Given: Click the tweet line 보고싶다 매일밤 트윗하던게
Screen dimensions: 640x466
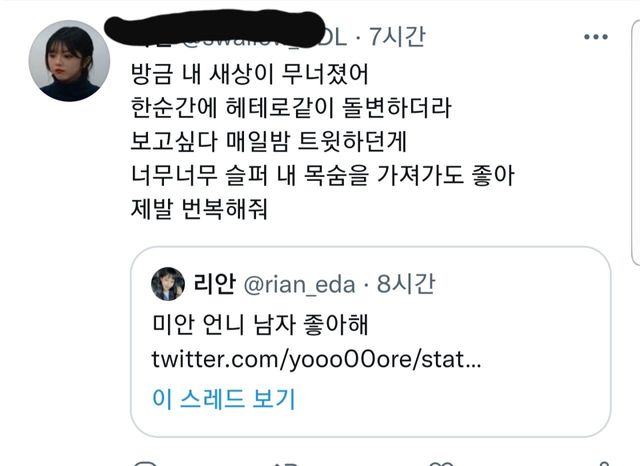Looking at the screenshot, I should (269, 142).
